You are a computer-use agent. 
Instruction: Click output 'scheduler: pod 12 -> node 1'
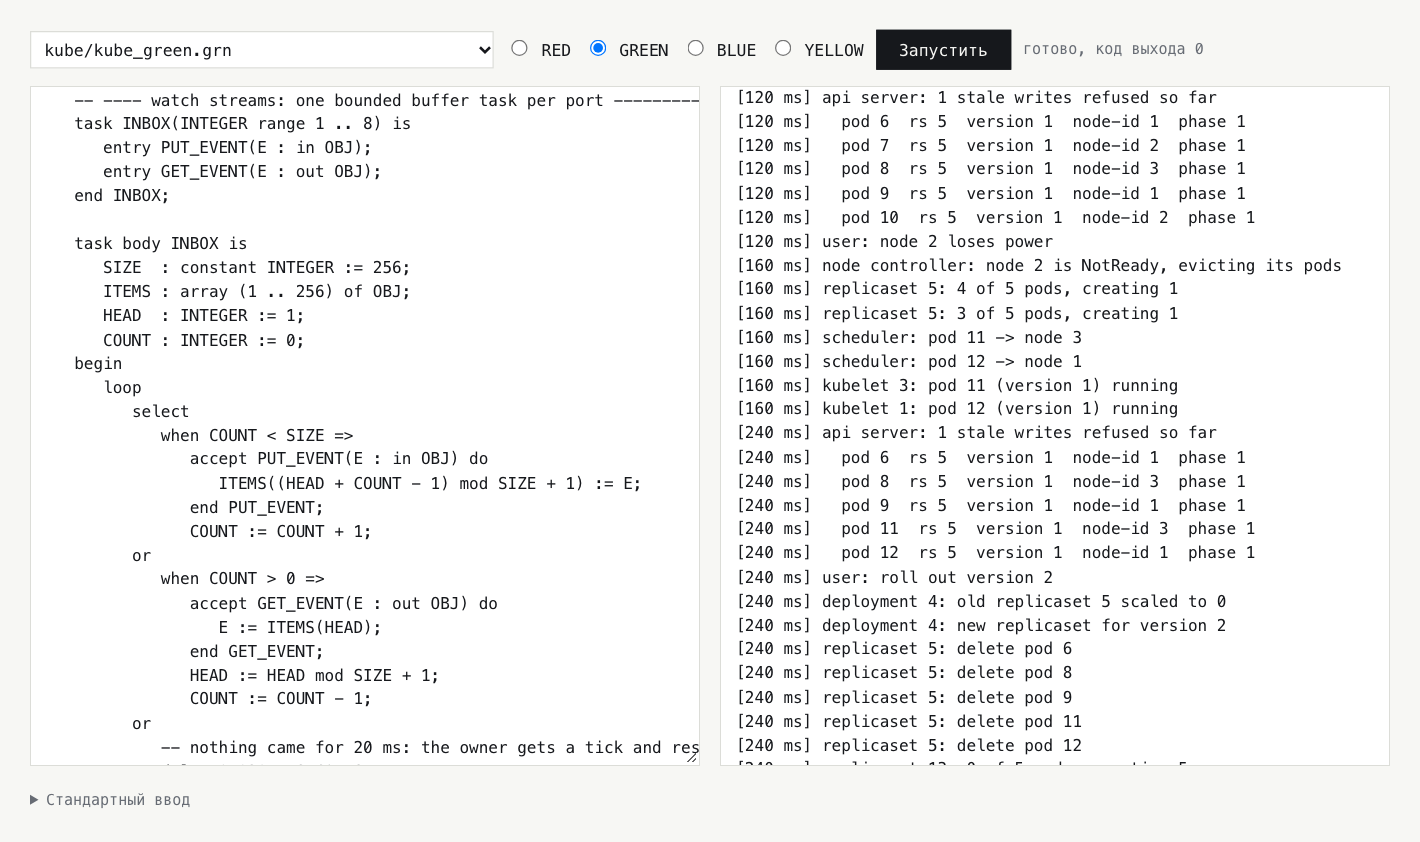click(908, 362)
